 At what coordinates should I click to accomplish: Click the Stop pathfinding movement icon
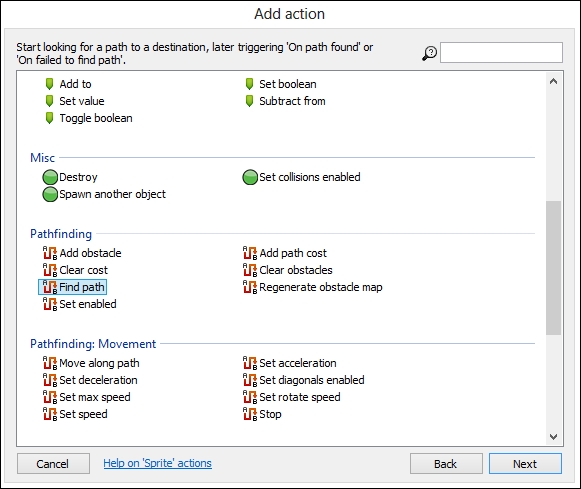coord(250,414)
